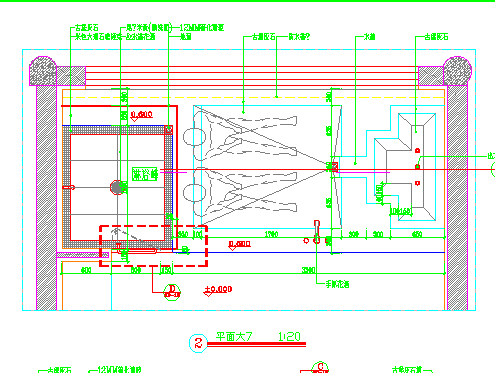Image resolution: width=495 pixels, height=373 pixels.
Task: Click the green boxed shower room label
Action: point(145,174)
